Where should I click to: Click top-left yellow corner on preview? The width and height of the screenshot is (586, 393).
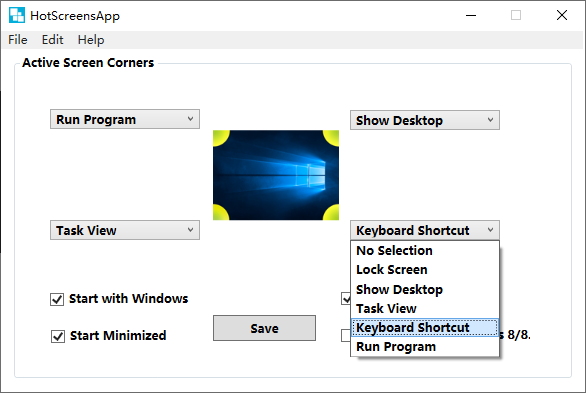[220, 137]
